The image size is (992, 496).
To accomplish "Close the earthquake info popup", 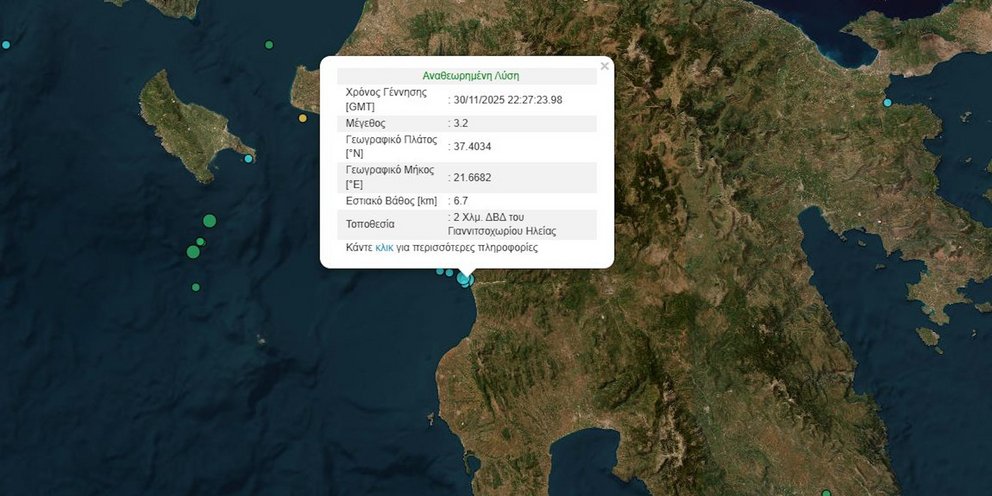I will pos(604,67).
